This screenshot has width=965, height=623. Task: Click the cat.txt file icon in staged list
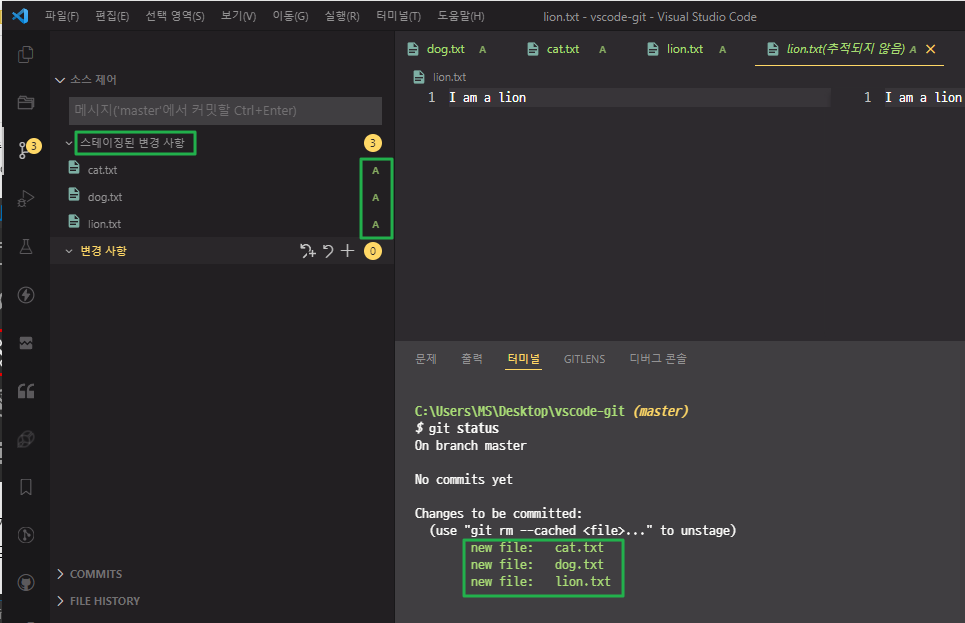click(x=74, y=167)
